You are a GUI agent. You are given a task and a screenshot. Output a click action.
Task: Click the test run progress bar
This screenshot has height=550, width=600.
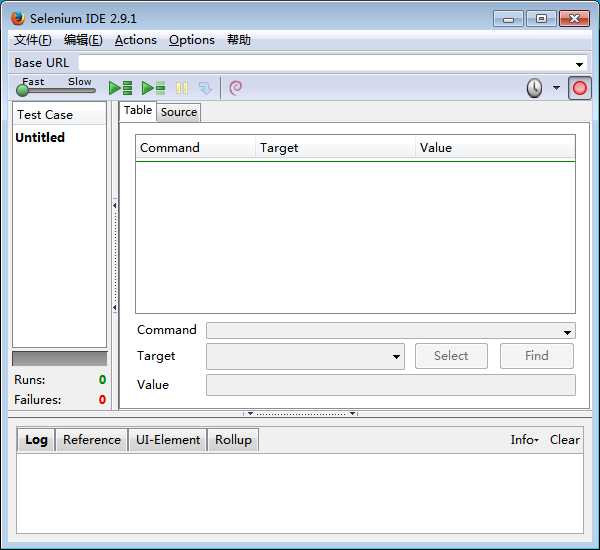click(x=60, y=359)
